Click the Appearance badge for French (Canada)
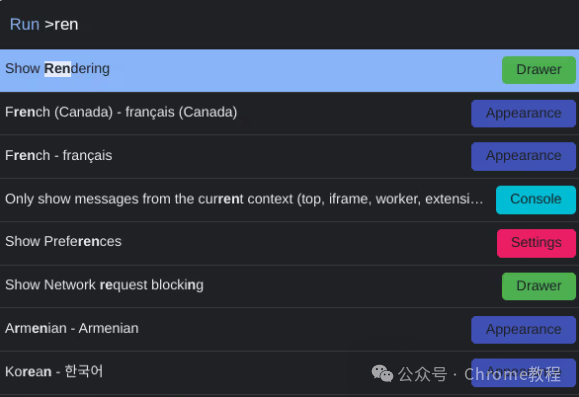Screen dimensions: 579x397 click(x=523, y=113)
